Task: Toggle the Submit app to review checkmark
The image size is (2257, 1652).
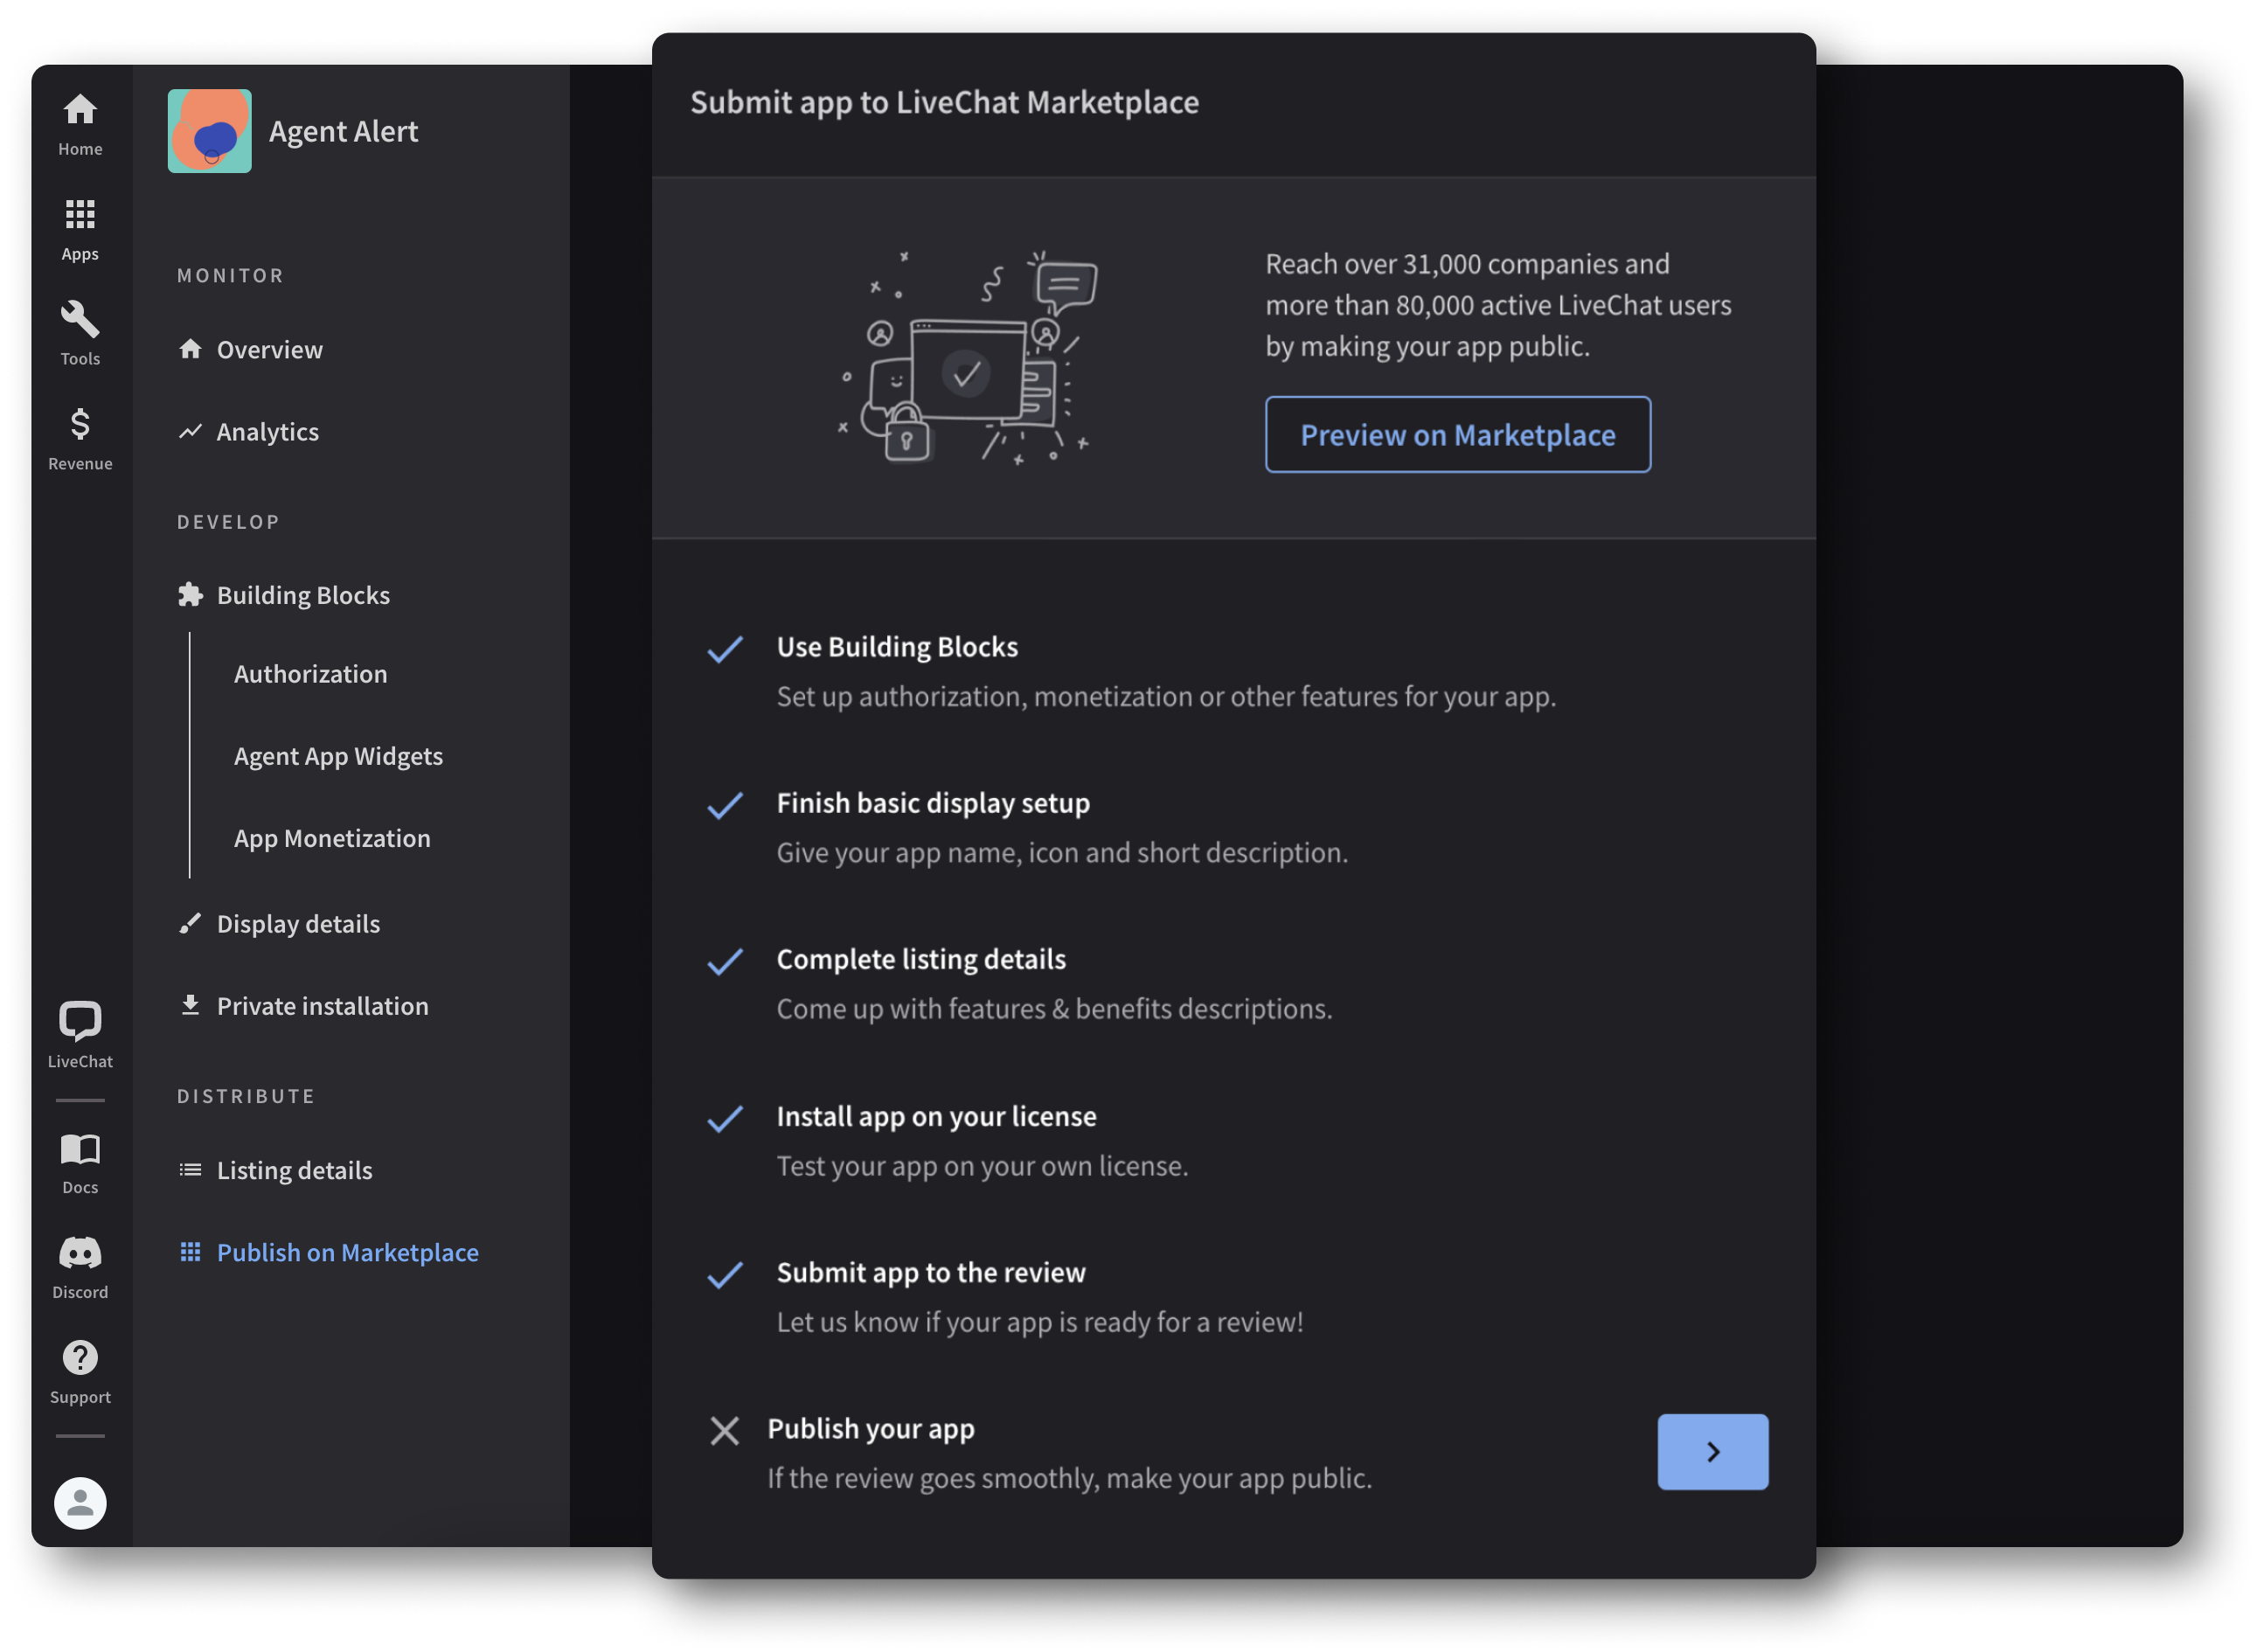Action: coord(727,1272)
